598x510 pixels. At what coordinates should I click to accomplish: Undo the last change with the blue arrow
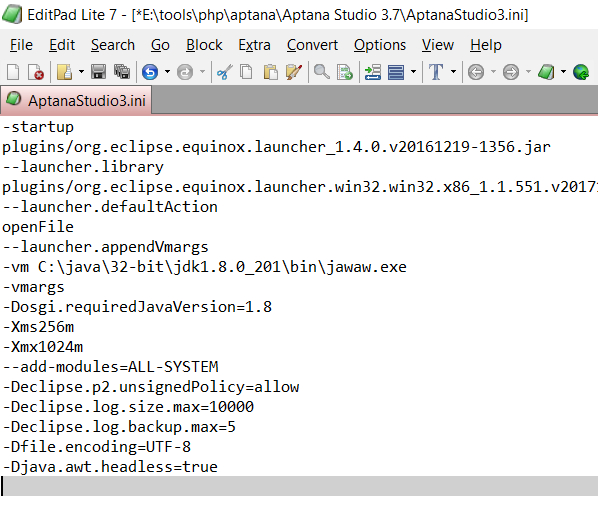pyautogui.click(x=150, y=72)
